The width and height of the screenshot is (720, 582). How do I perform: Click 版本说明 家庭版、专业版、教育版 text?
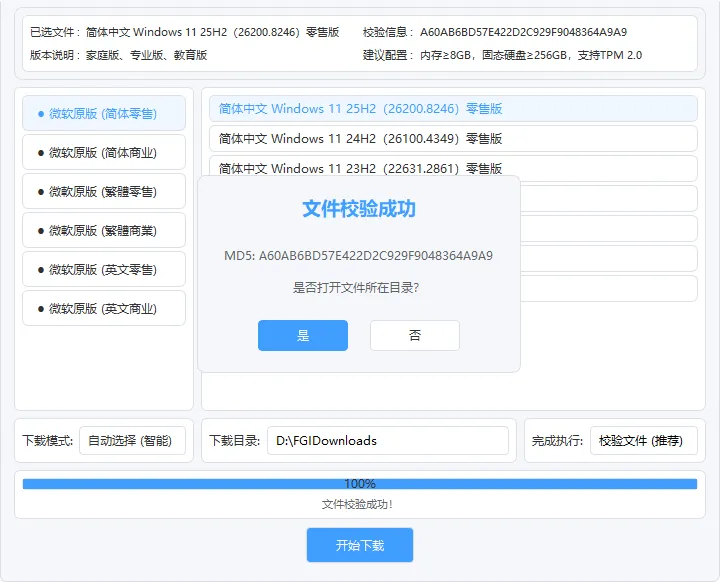[x=118, y=55]
